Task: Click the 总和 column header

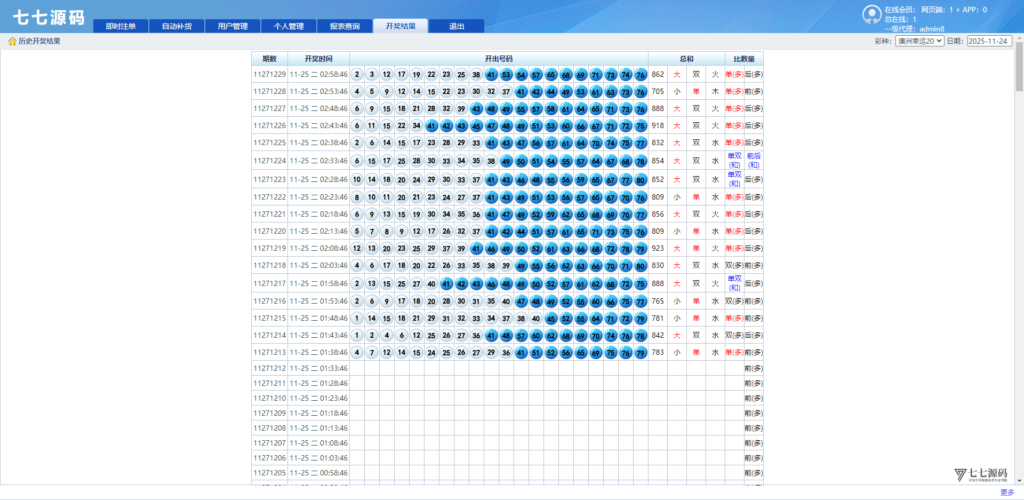Action: (686, 58)
